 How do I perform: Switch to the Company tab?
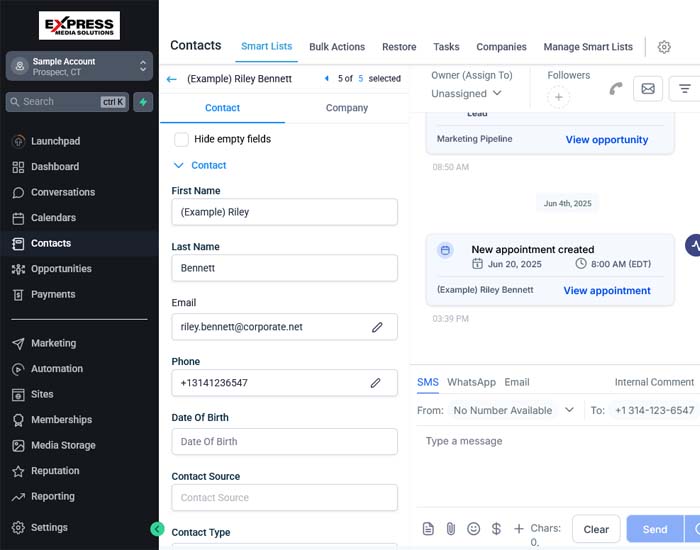(347, 108)
